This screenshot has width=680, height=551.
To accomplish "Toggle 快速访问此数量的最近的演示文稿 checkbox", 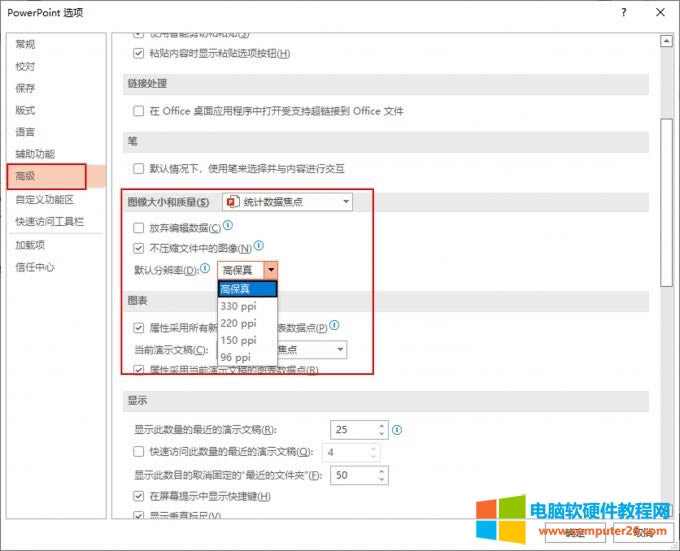I will (140, 452).
